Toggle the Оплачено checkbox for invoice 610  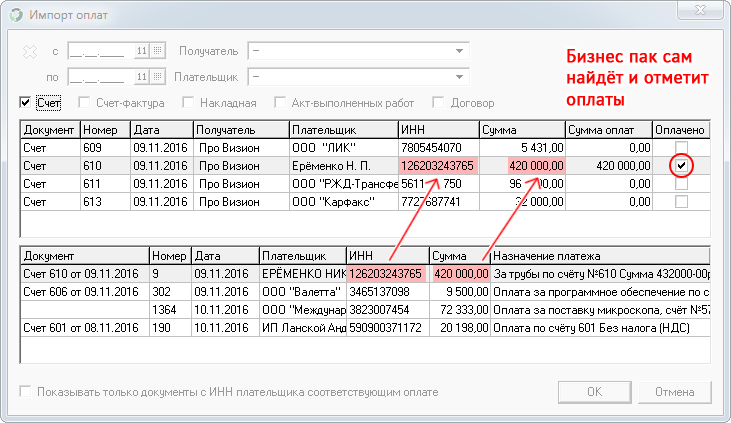681,165
